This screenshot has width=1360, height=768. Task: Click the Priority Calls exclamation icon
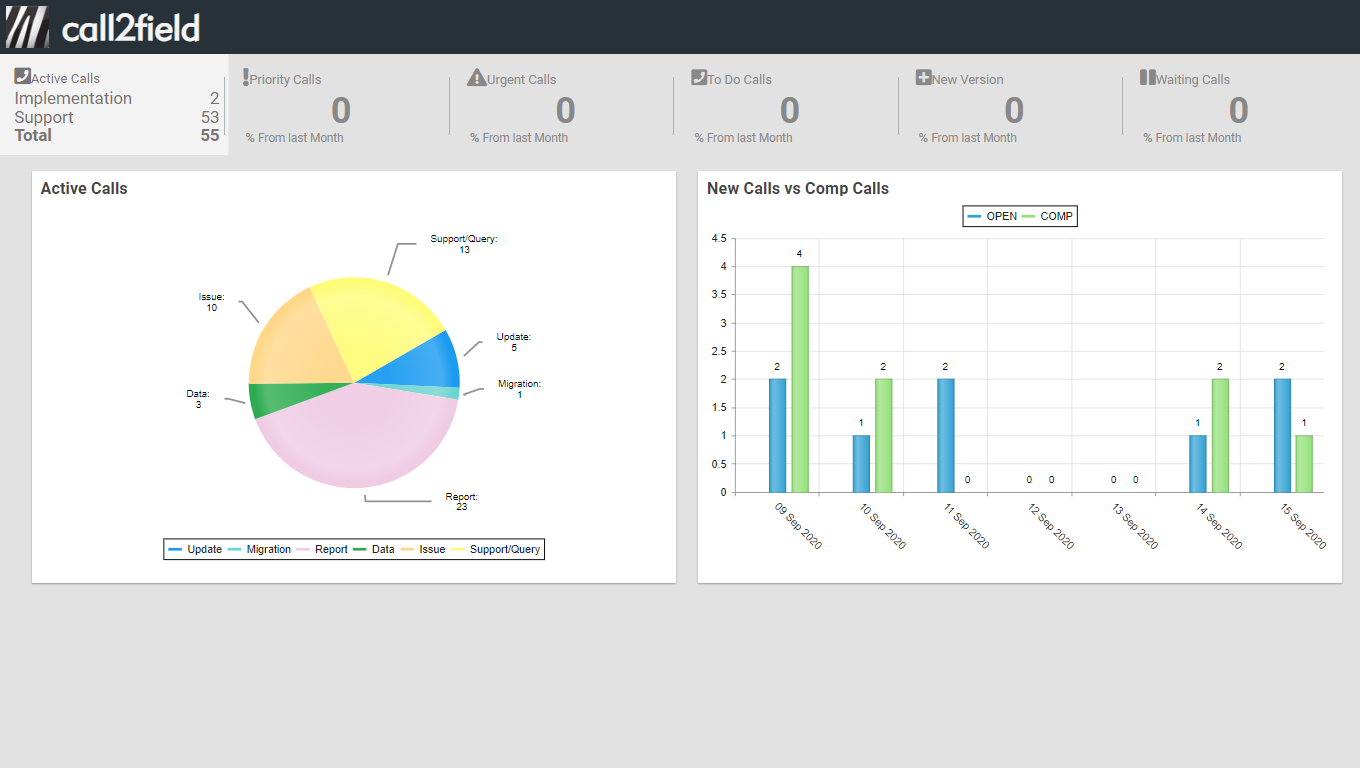[246, 77]
